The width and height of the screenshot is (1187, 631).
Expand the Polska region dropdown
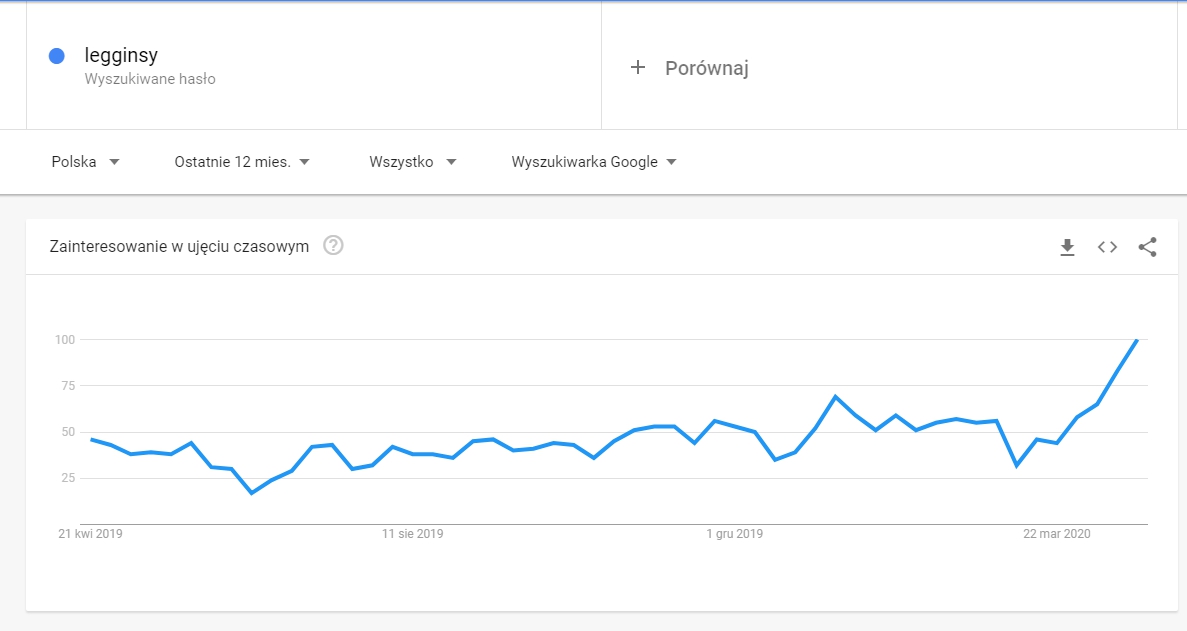pos(85,162)
